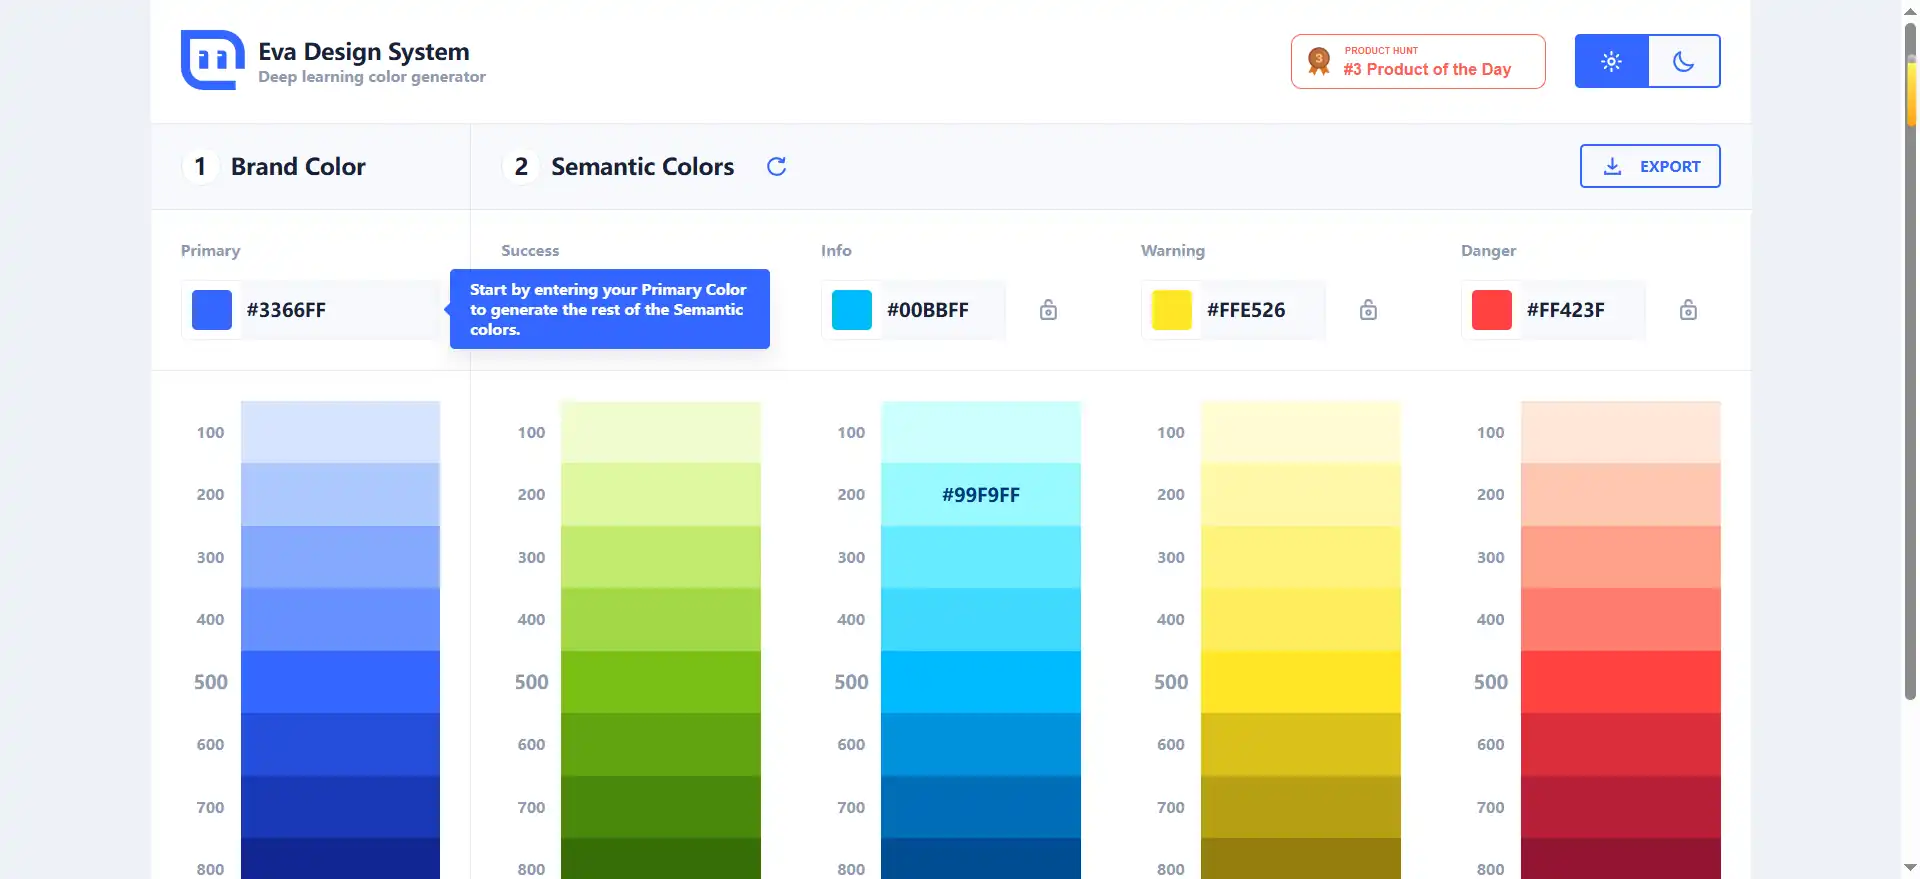Click the Success 100 shade block
The height and width of the screenshot is (879, 1920).
(661, 432)
